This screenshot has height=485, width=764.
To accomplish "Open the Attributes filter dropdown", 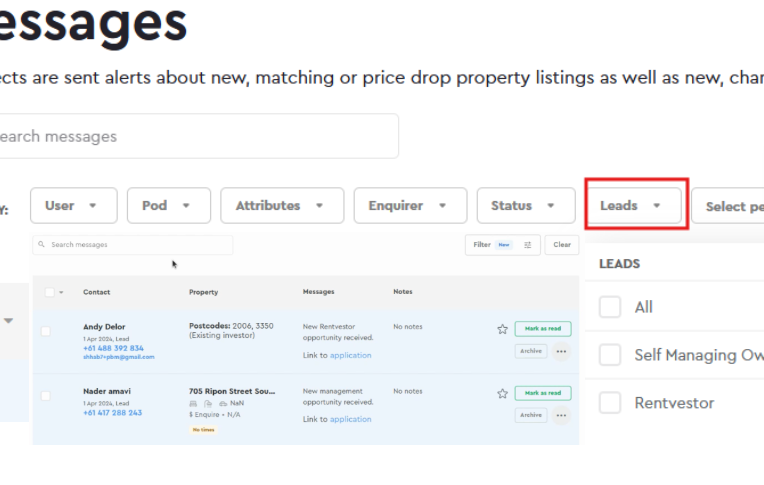I will pos(282,206).
